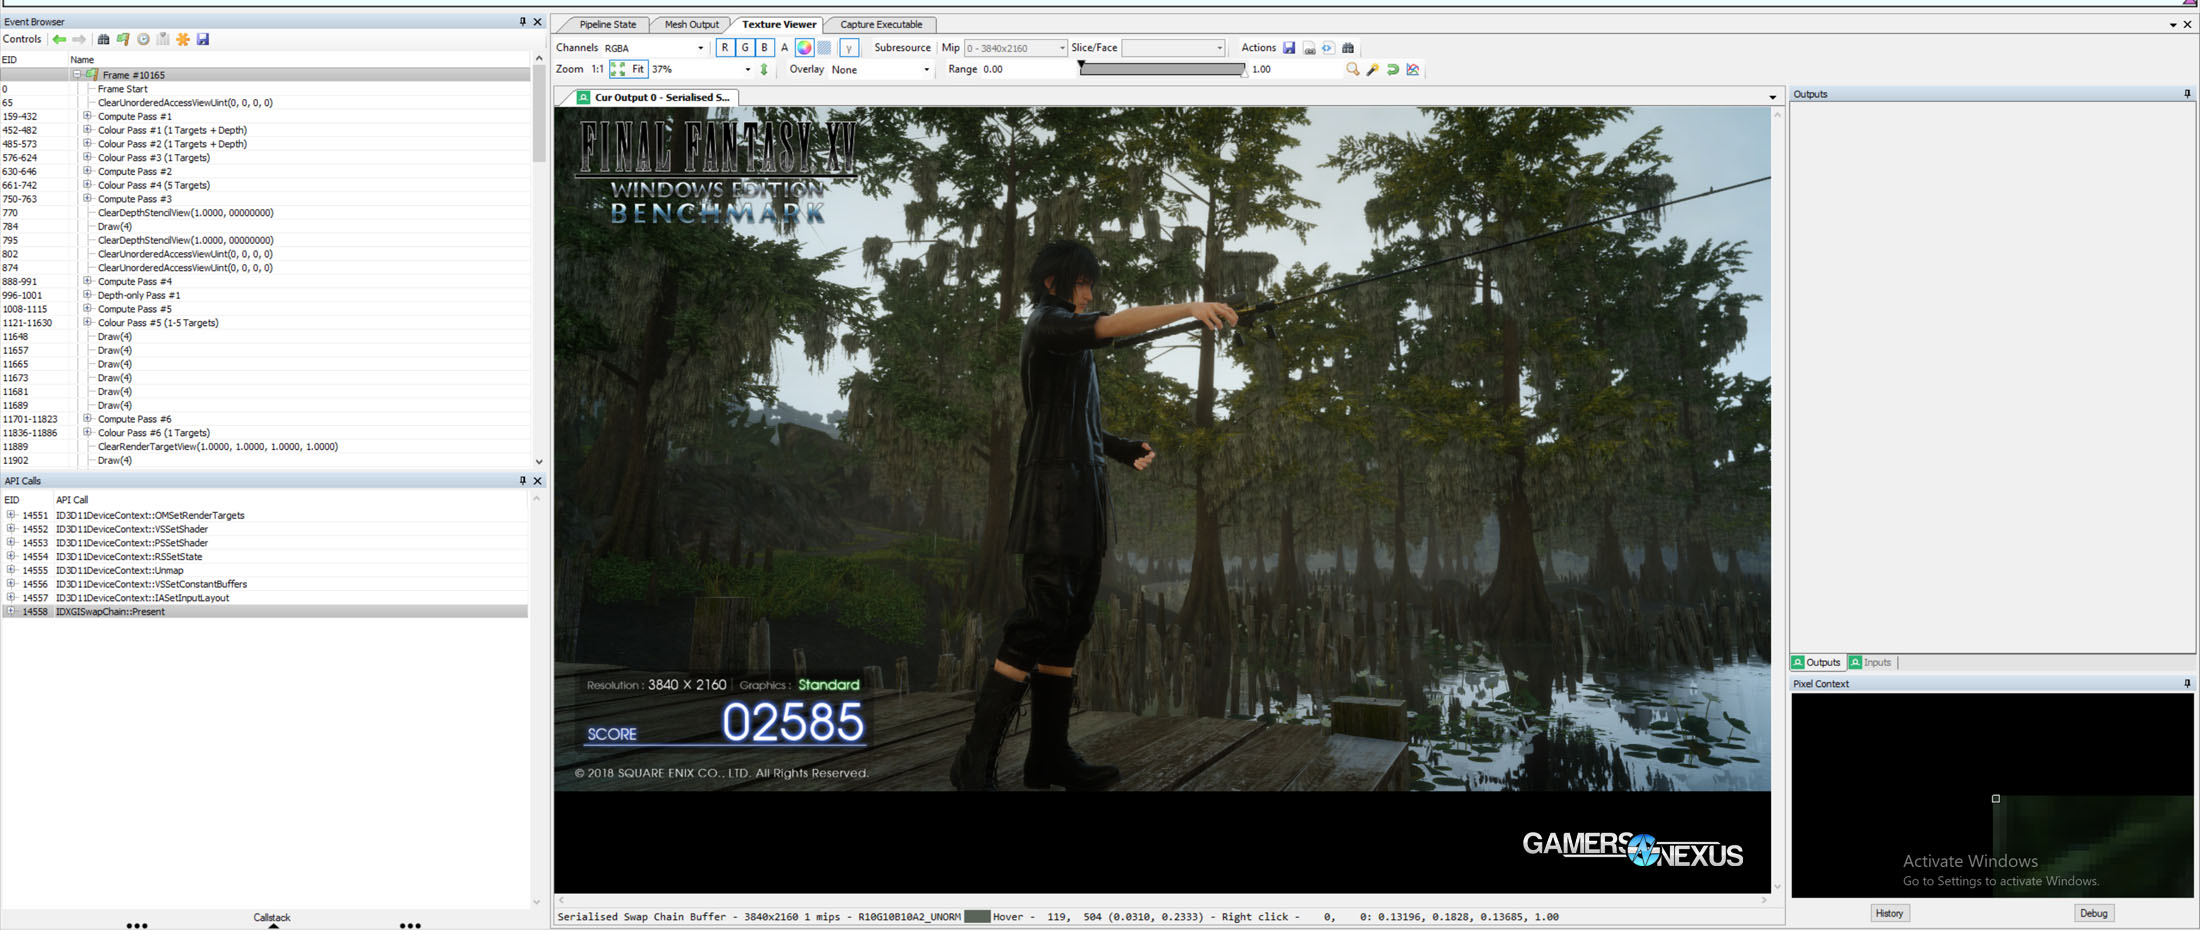
Task: Close the Event Browser panel
Action: 537,21
